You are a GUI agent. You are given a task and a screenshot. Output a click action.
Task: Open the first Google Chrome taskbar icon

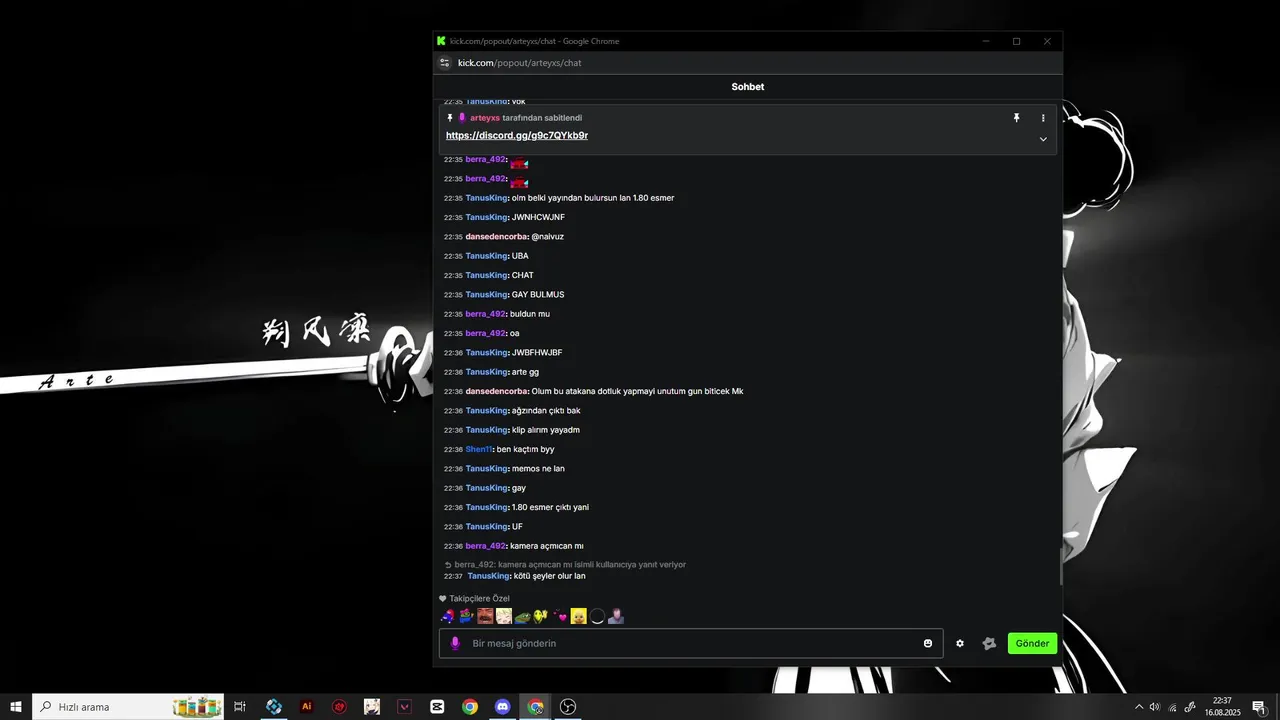pos(470,707)
